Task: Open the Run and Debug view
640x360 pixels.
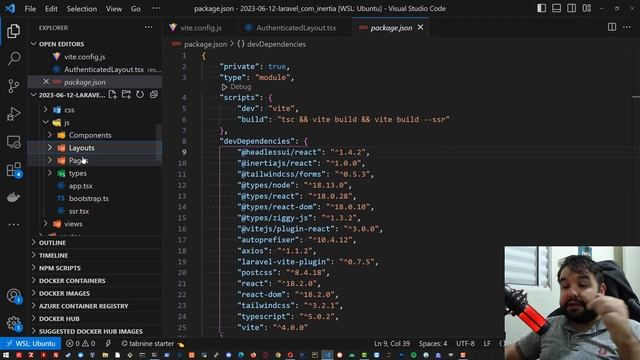Action: pyautogui.click(x=13, y=114)
